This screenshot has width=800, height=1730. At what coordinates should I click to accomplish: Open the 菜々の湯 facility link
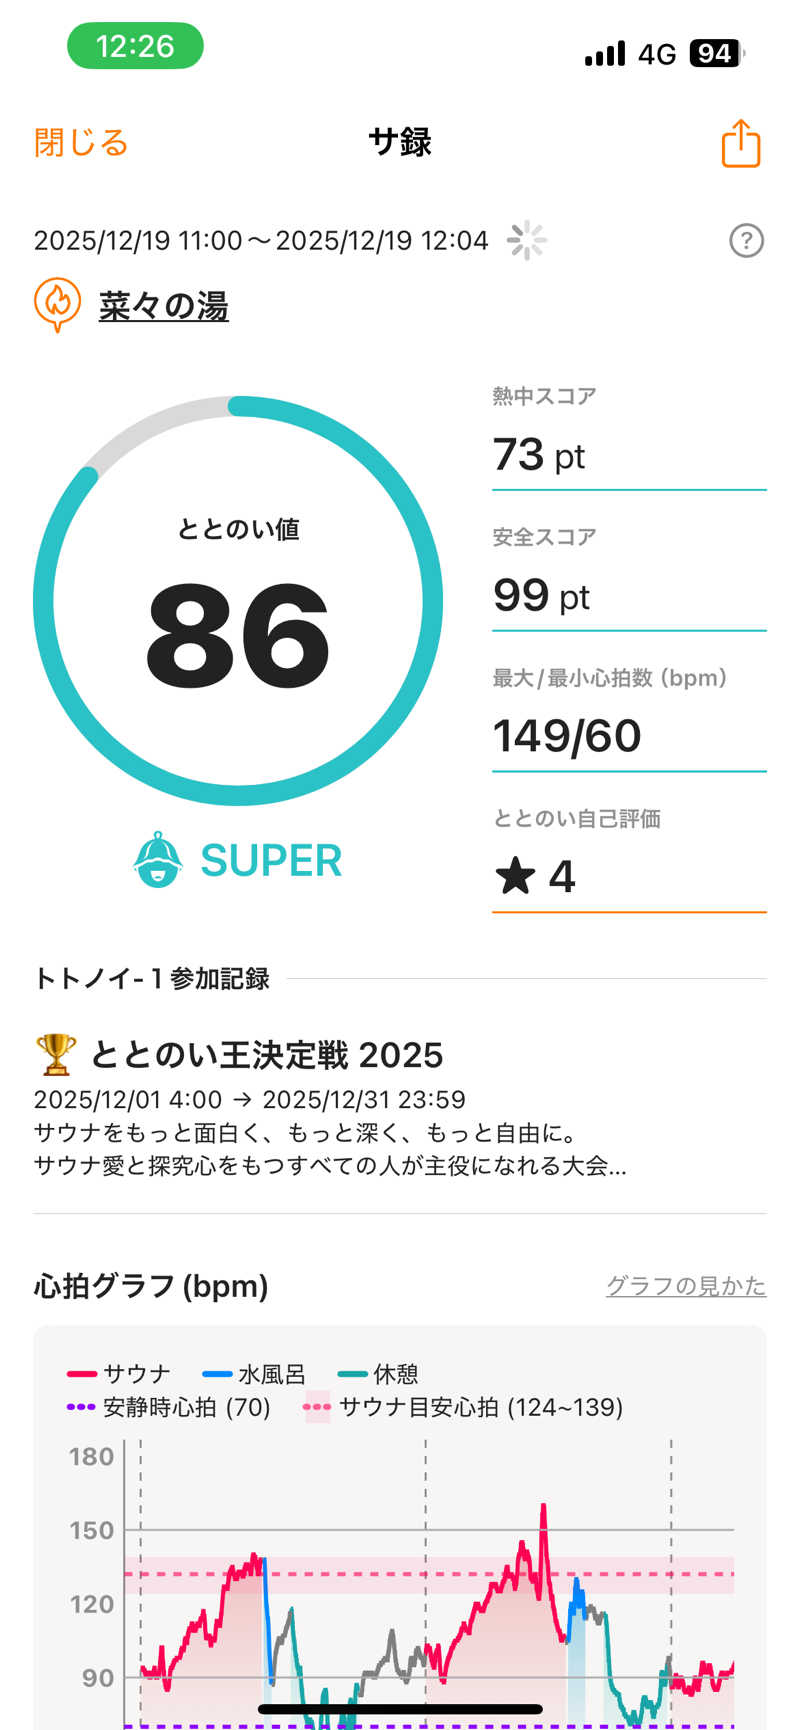coord(164,306)
